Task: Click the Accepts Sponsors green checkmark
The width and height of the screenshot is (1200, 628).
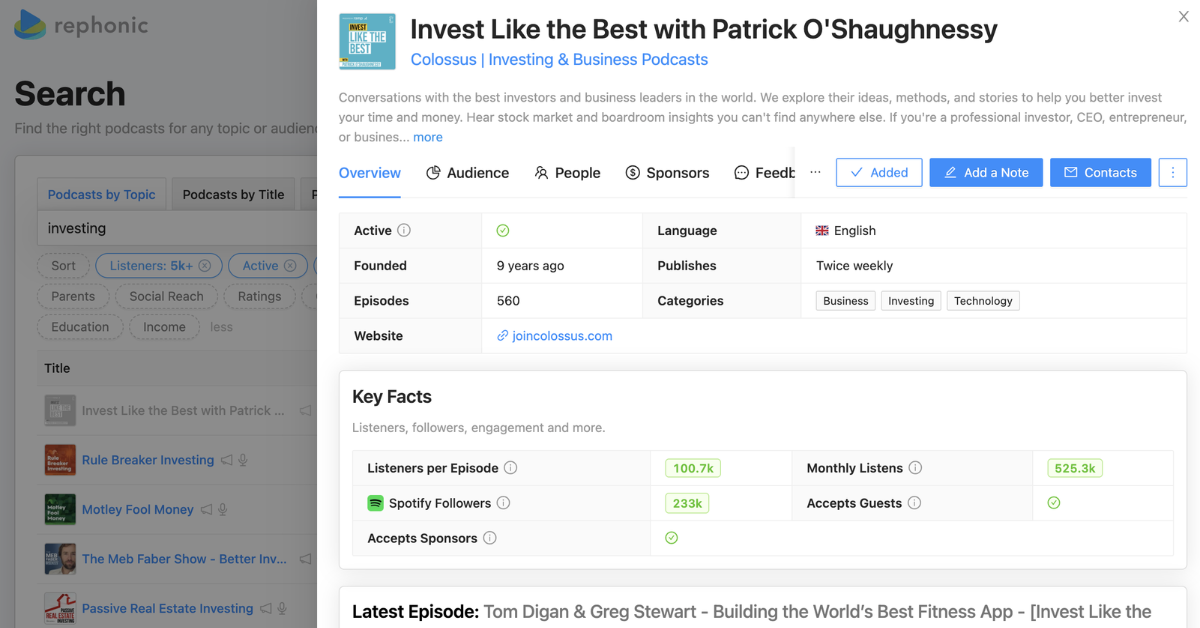Action: click(672, 538)
